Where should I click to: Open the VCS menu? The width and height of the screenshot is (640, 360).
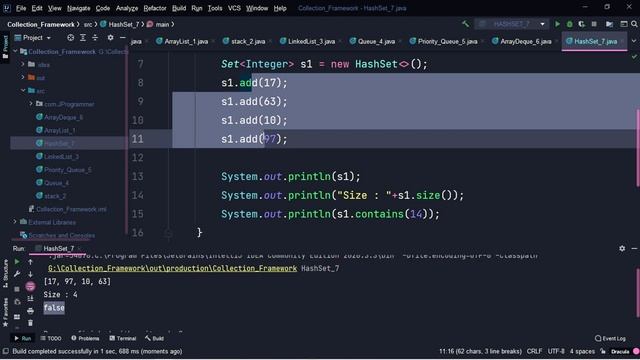[234, 8]
